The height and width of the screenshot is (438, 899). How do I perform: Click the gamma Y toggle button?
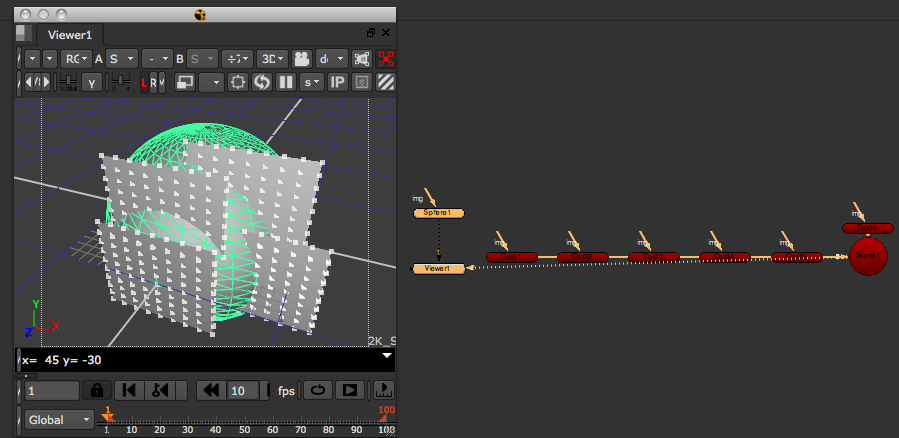tap(92, 82)
